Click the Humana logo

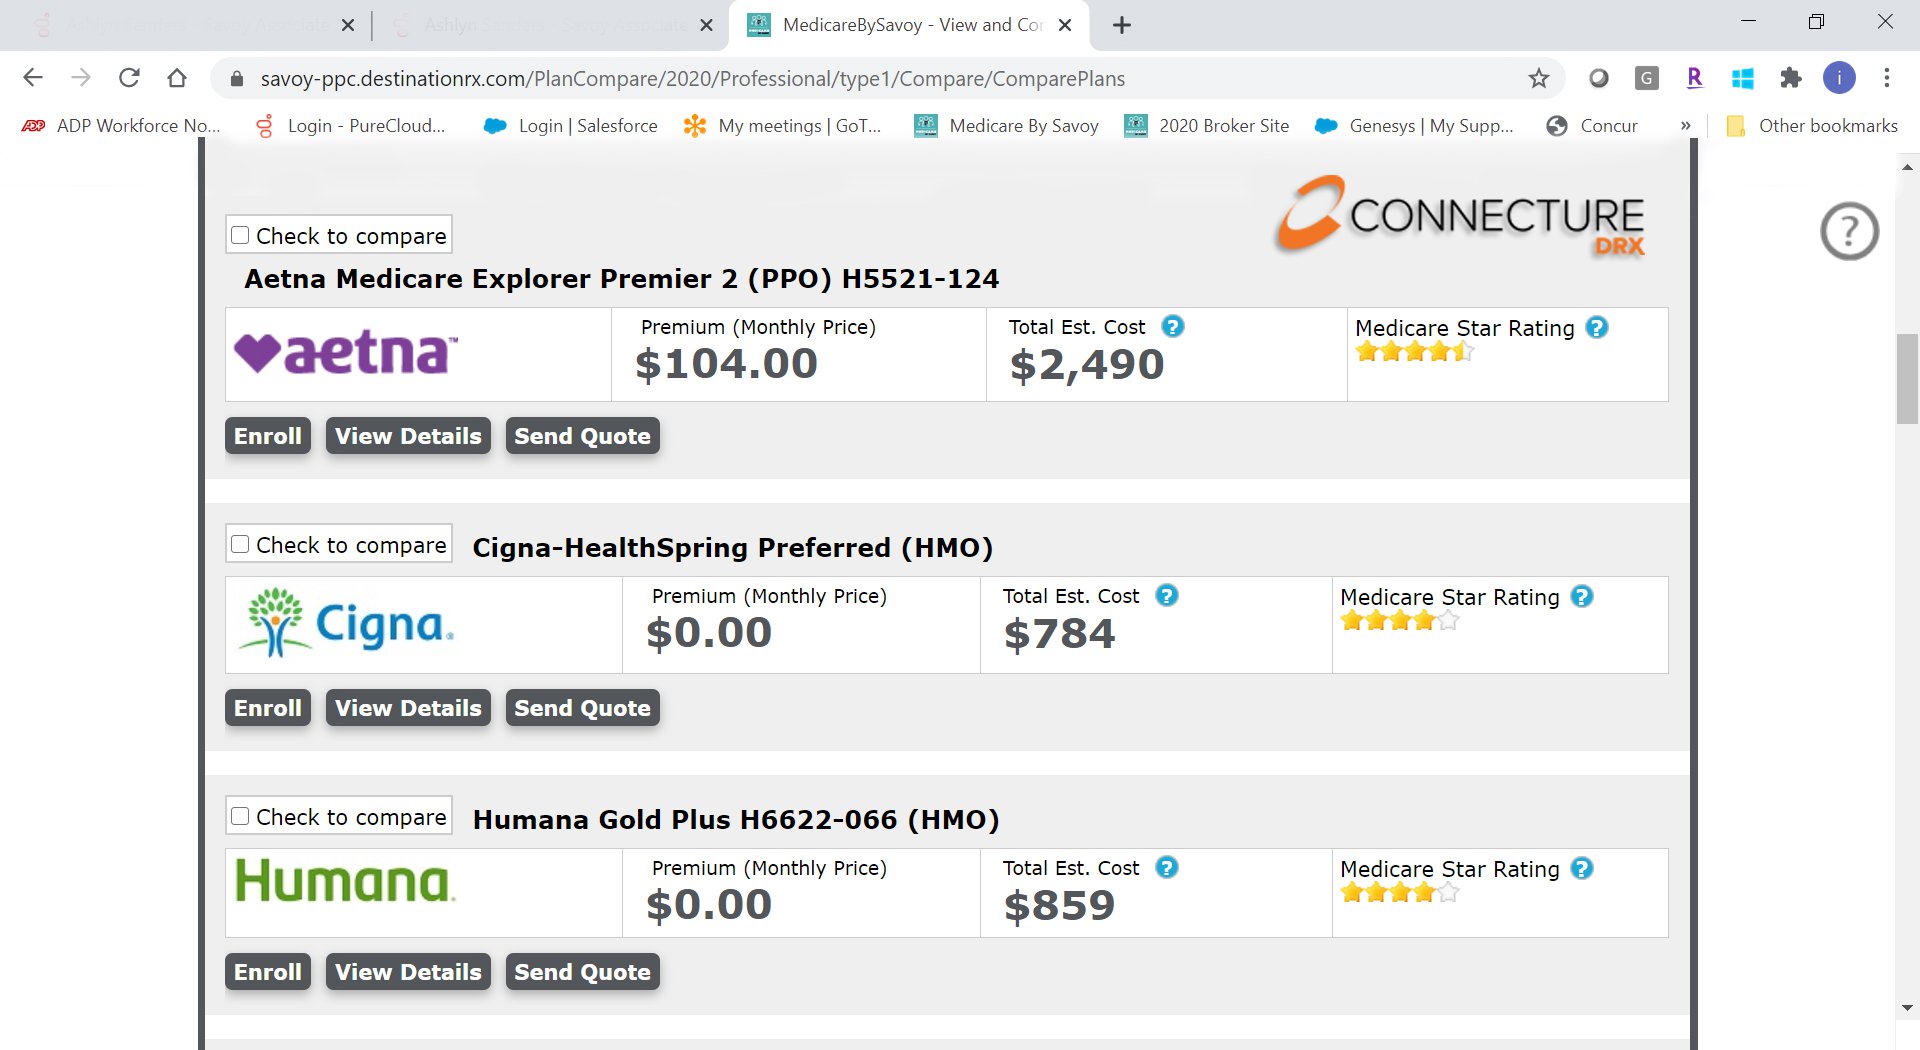click(345, 881)
